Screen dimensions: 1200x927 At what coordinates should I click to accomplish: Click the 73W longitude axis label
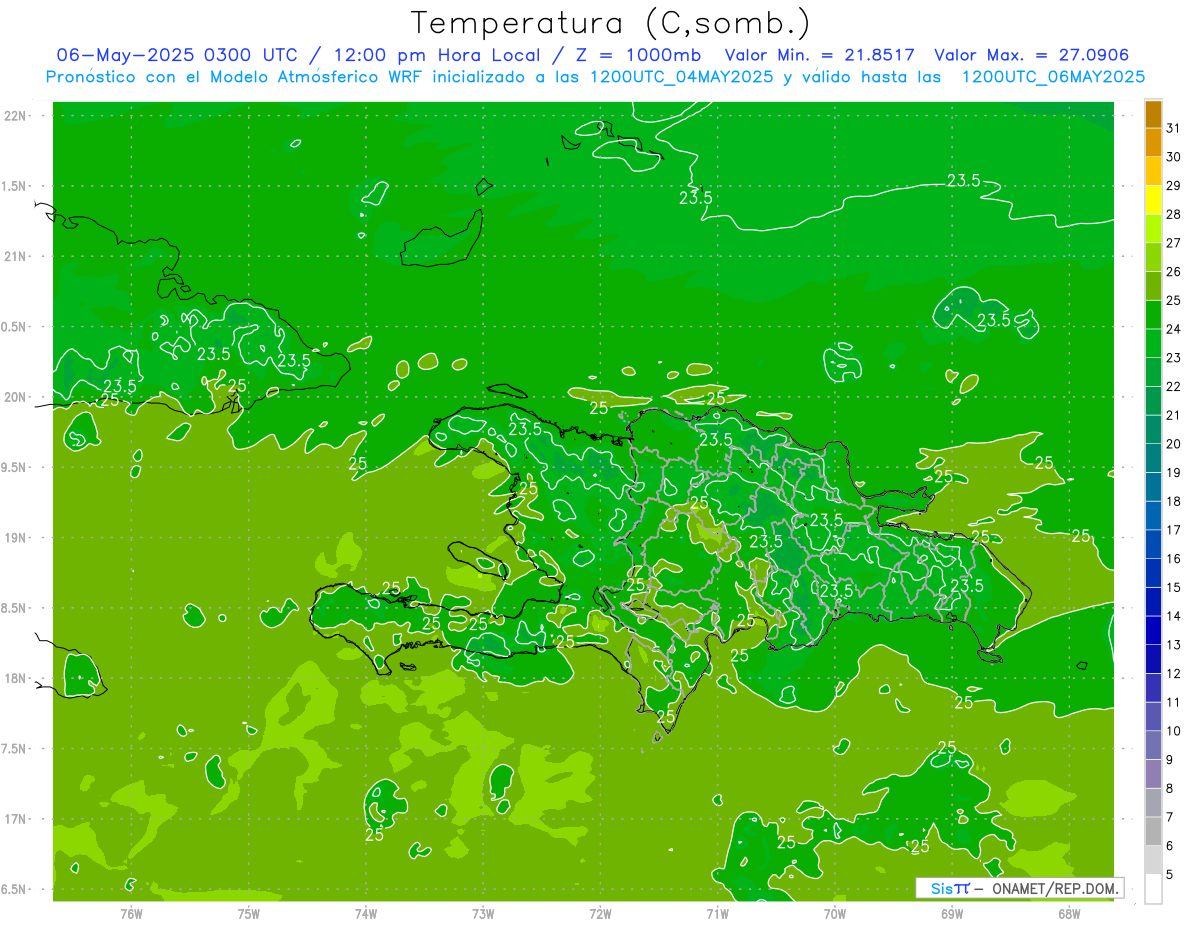click(483, 913)
